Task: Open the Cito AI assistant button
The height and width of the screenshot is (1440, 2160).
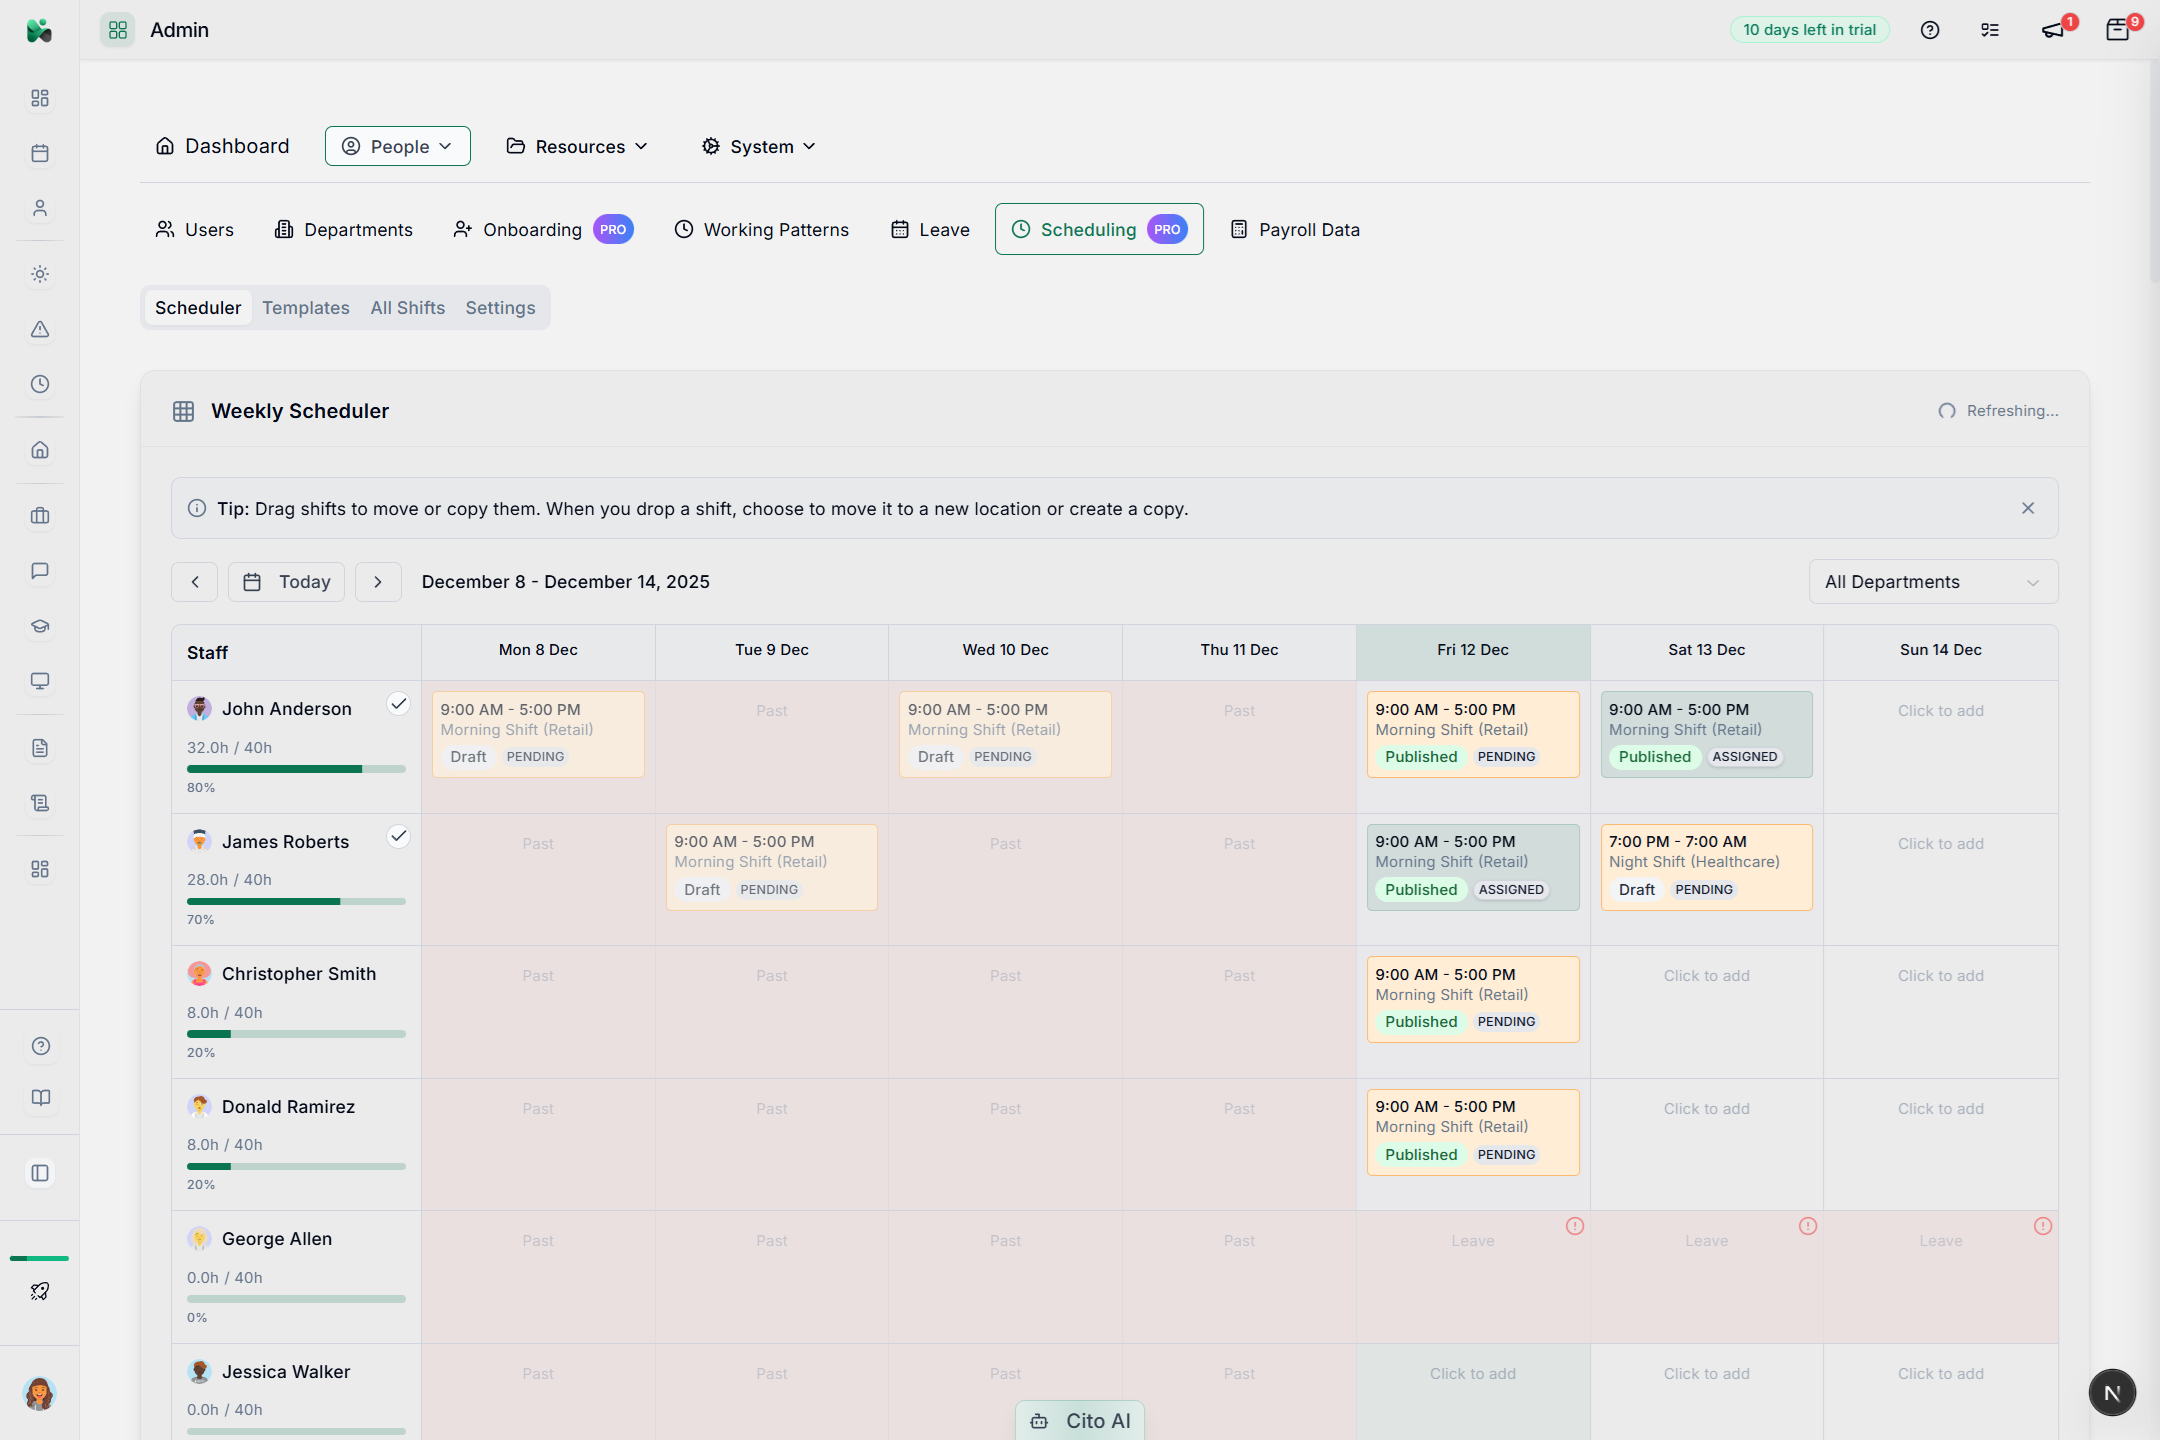Action: pos(1080,1421)
